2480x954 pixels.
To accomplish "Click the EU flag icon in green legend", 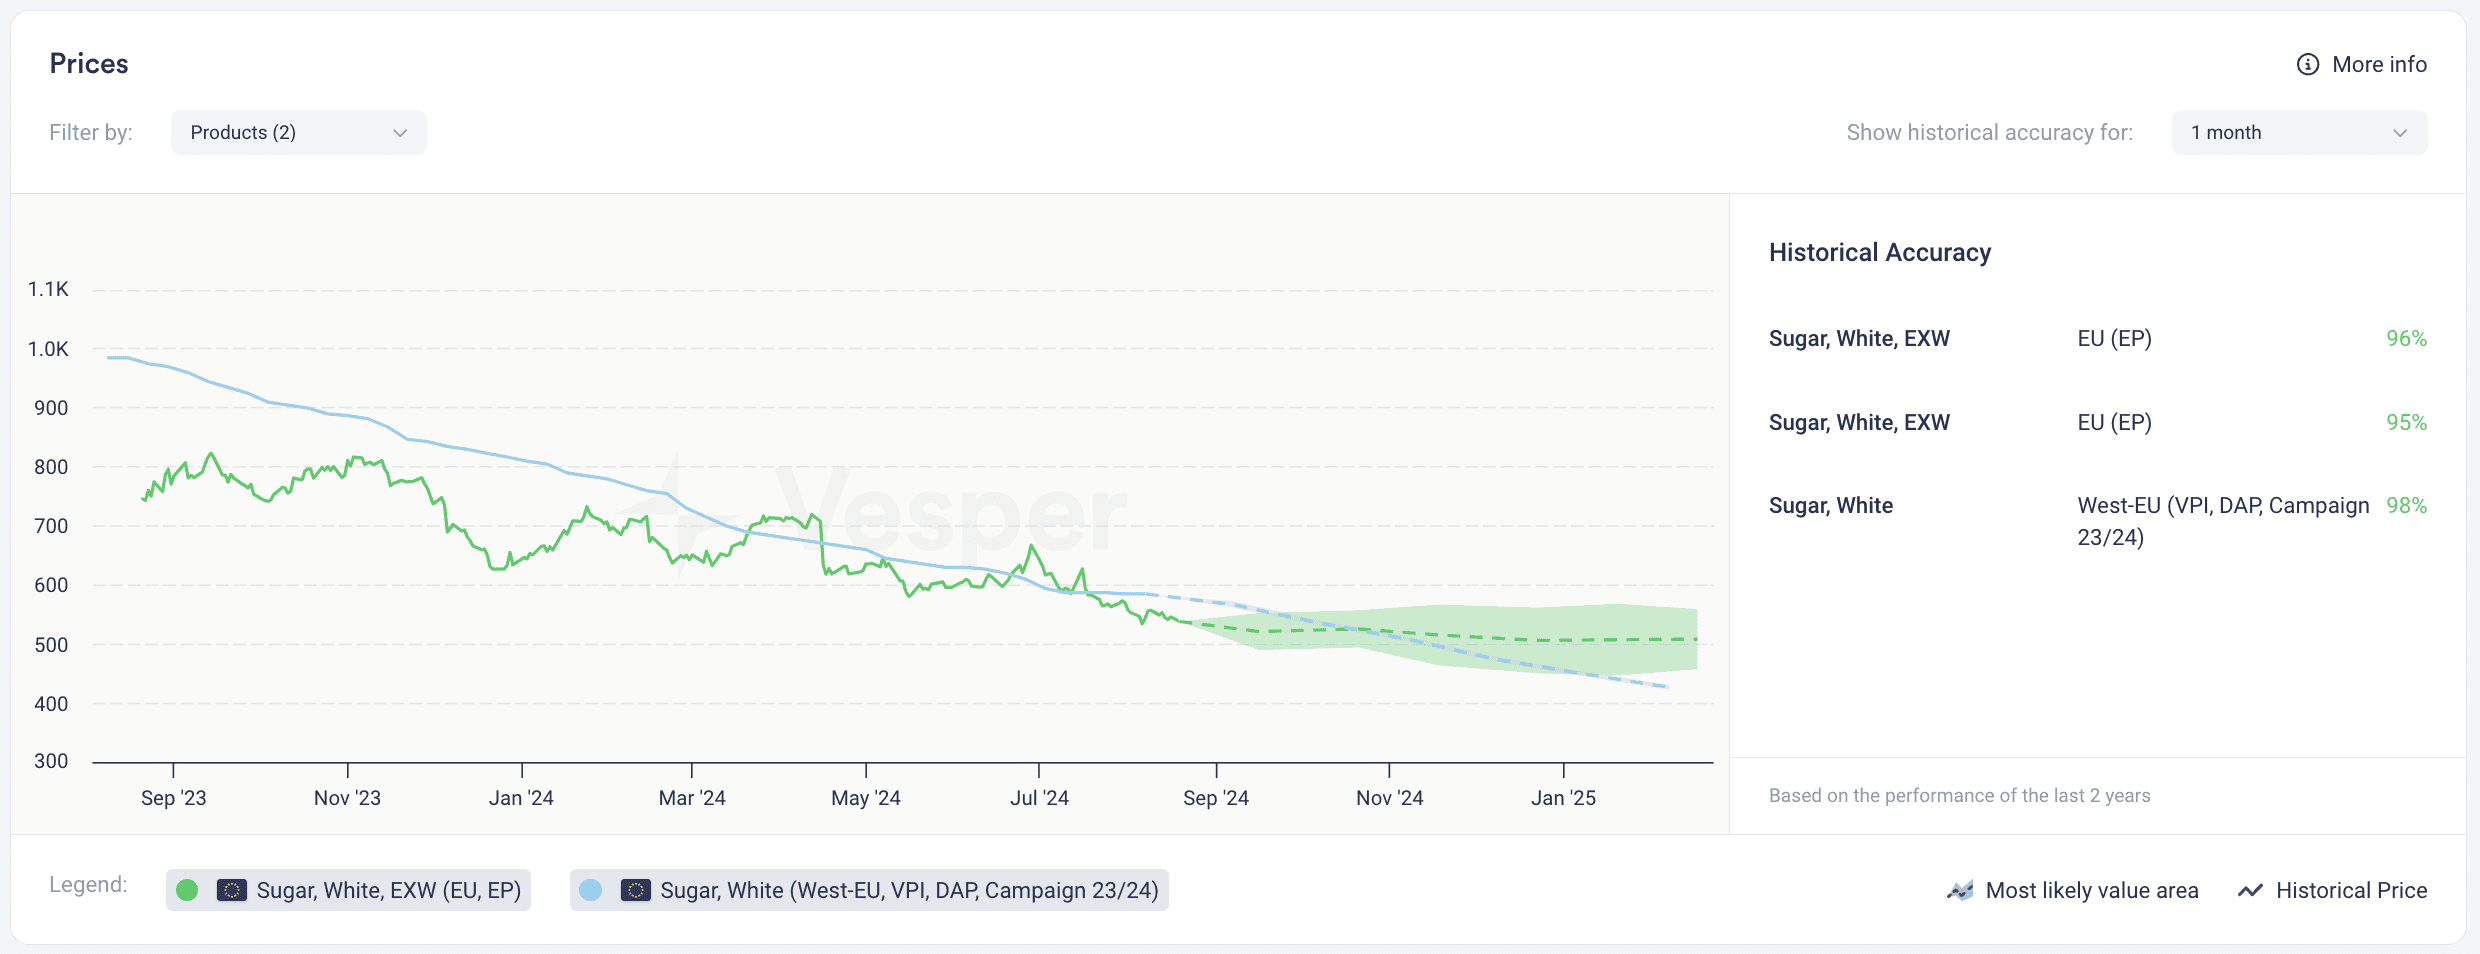I will [232, 890].
